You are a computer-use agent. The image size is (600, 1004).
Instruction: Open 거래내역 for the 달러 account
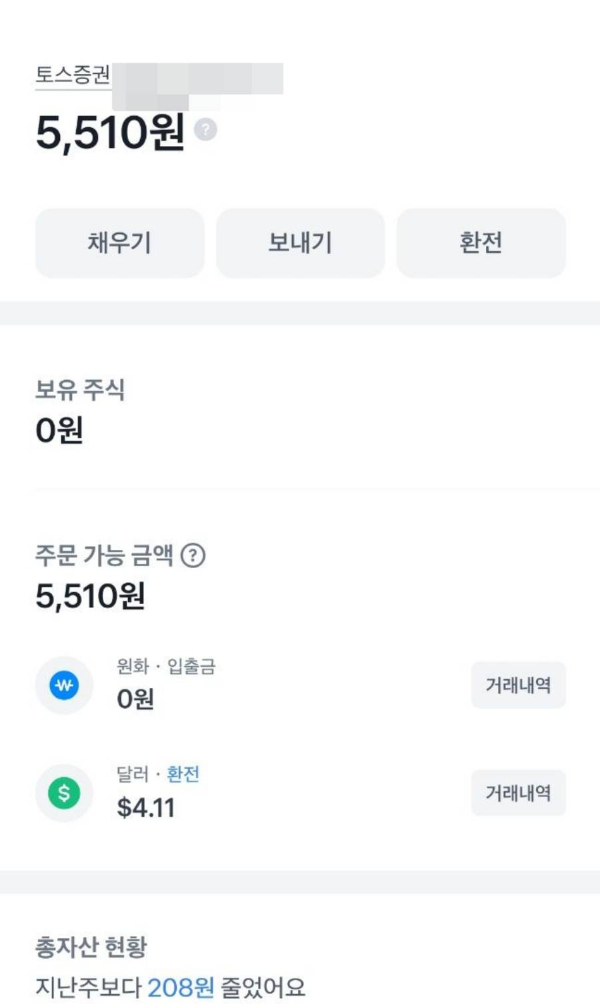click(x=520, y=790)
